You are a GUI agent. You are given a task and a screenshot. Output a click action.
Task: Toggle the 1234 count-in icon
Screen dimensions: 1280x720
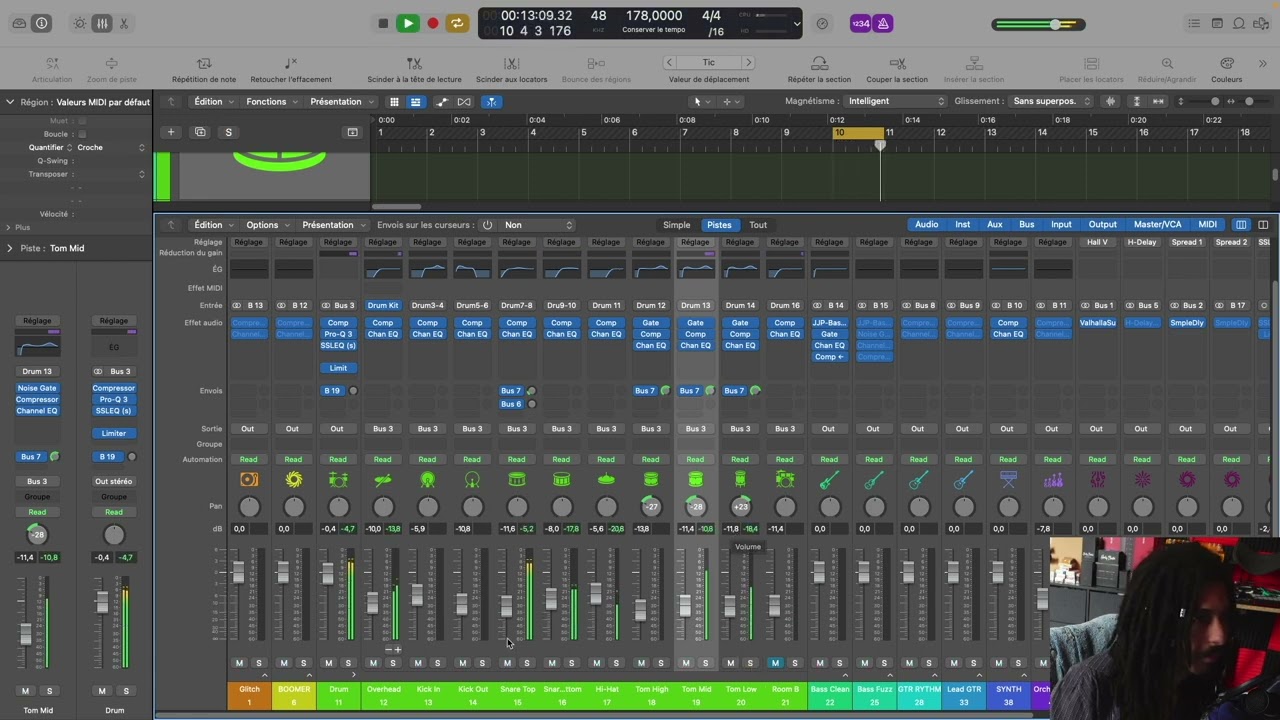(861, 23)
